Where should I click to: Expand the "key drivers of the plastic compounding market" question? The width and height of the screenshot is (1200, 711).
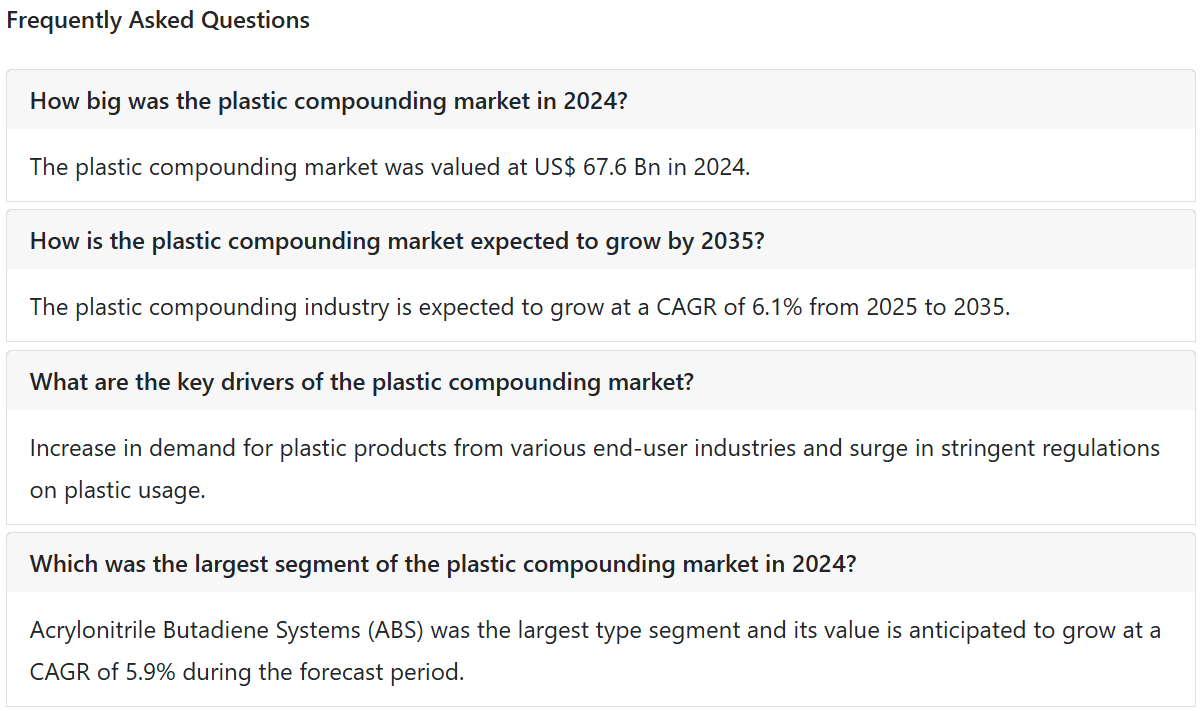pos(600,381)
